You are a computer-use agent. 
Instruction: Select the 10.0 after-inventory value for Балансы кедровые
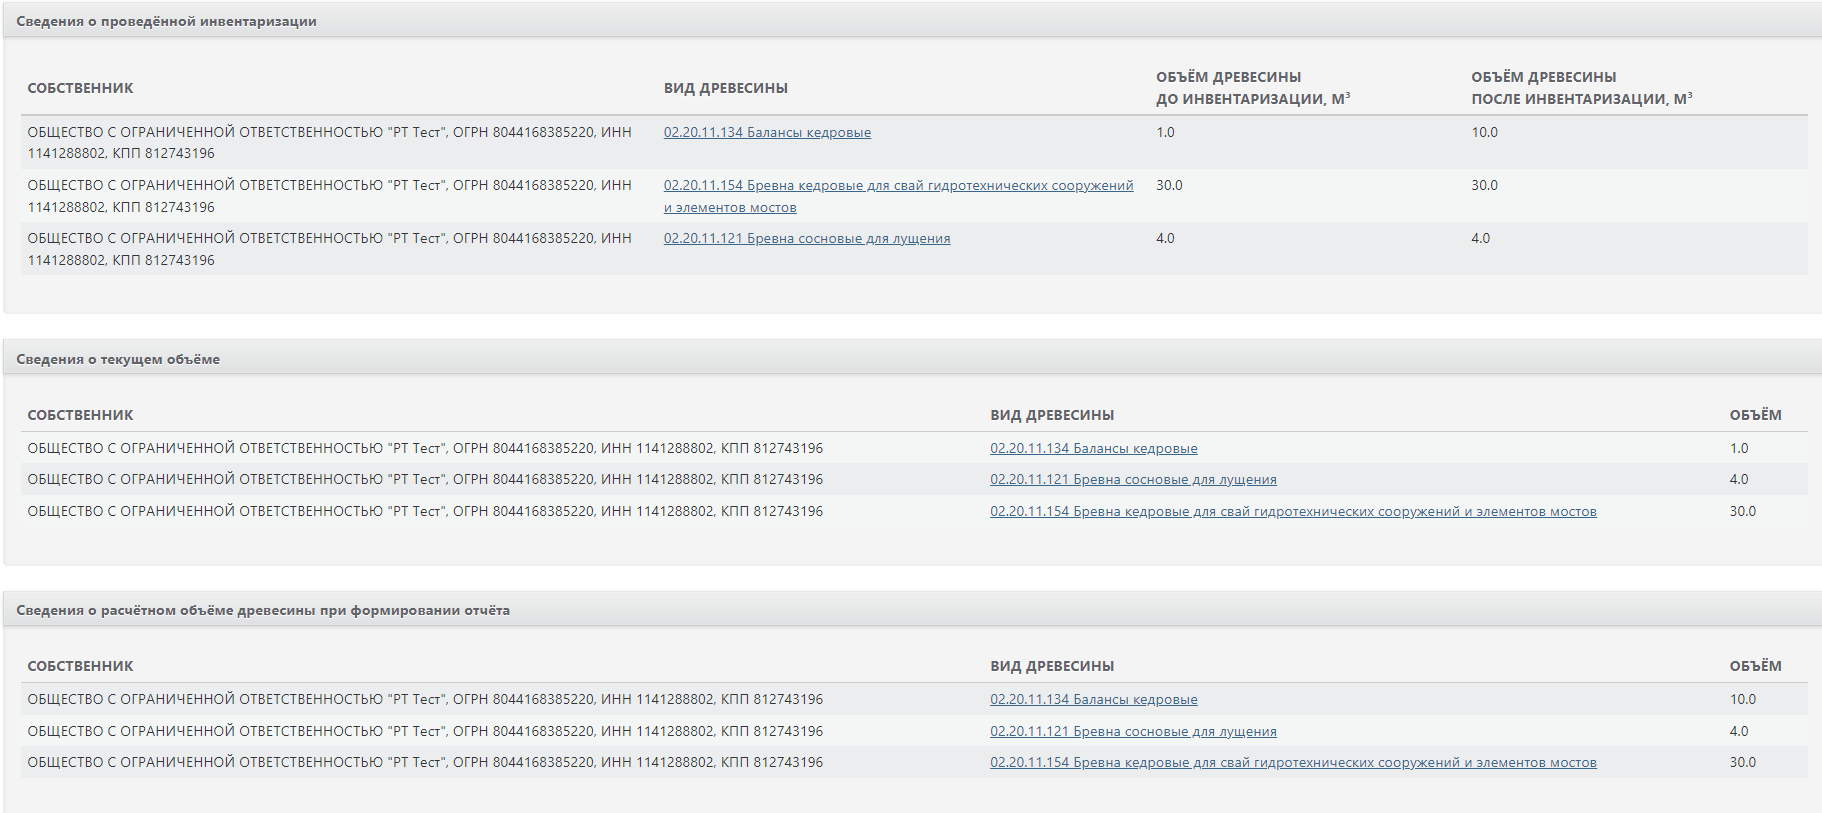coord(1484,132)
